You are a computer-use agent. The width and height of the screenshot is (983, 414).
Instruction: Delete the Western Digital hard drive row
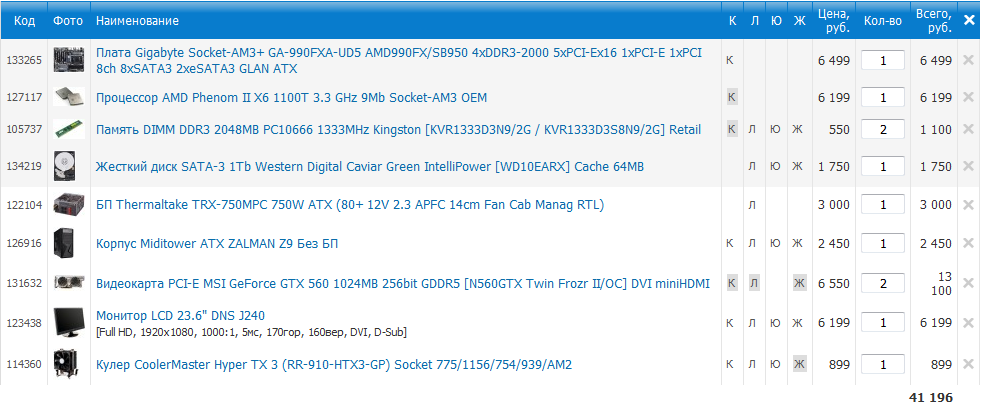[x=967, y=166]
